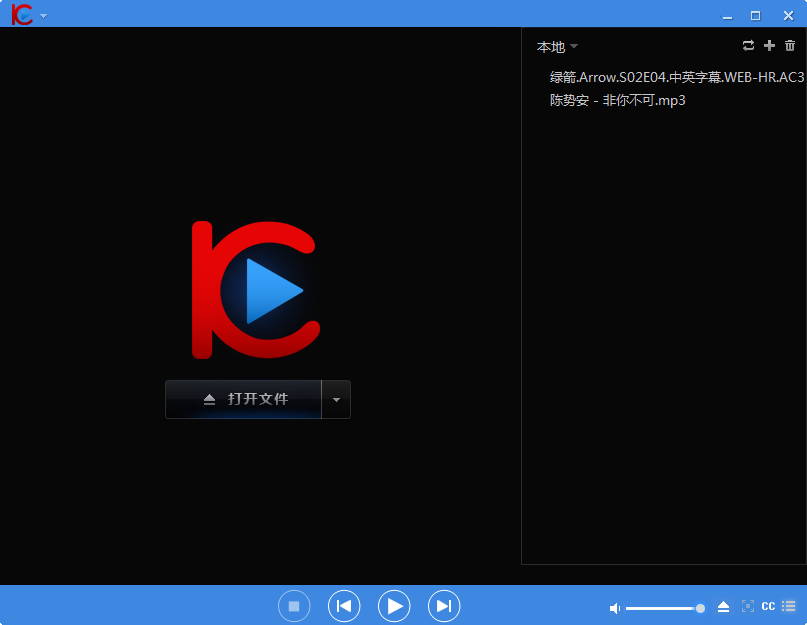Image resolution: width=807 pixels, height=625 pixels.
Task: Close the player window
Action: [788, 16]
